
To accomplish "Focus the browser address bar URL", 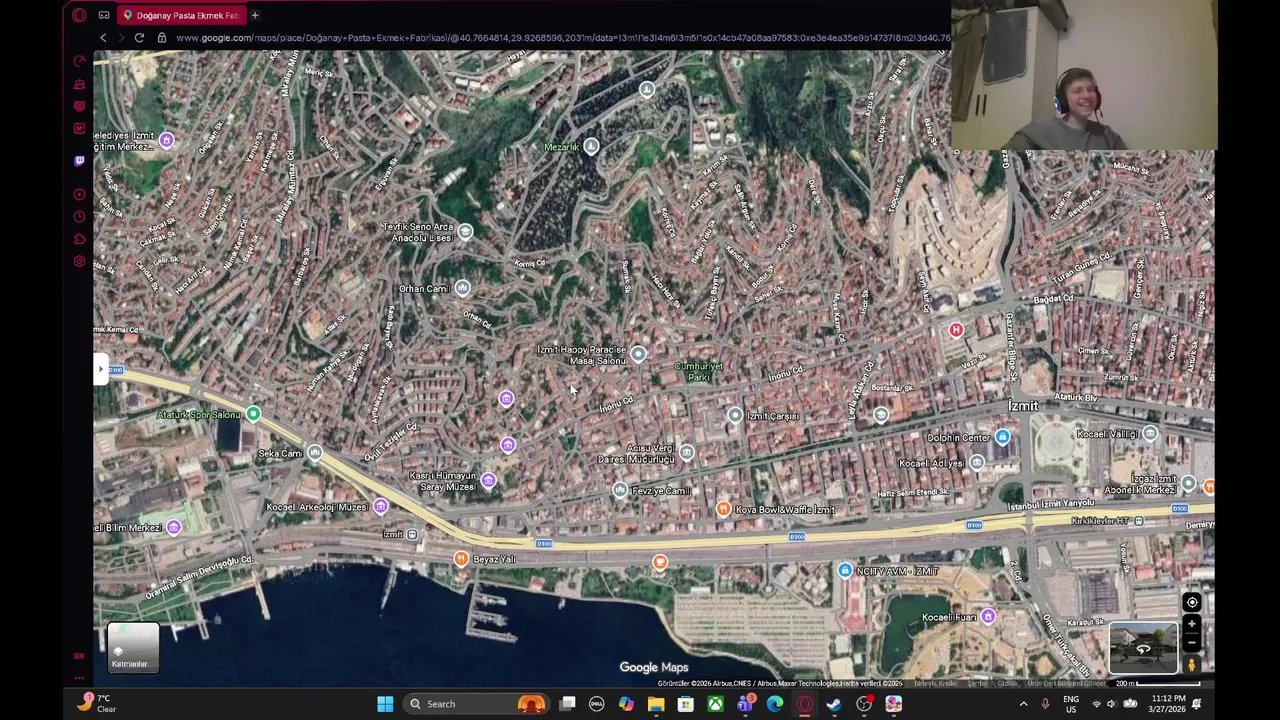I will pos(562,38).
